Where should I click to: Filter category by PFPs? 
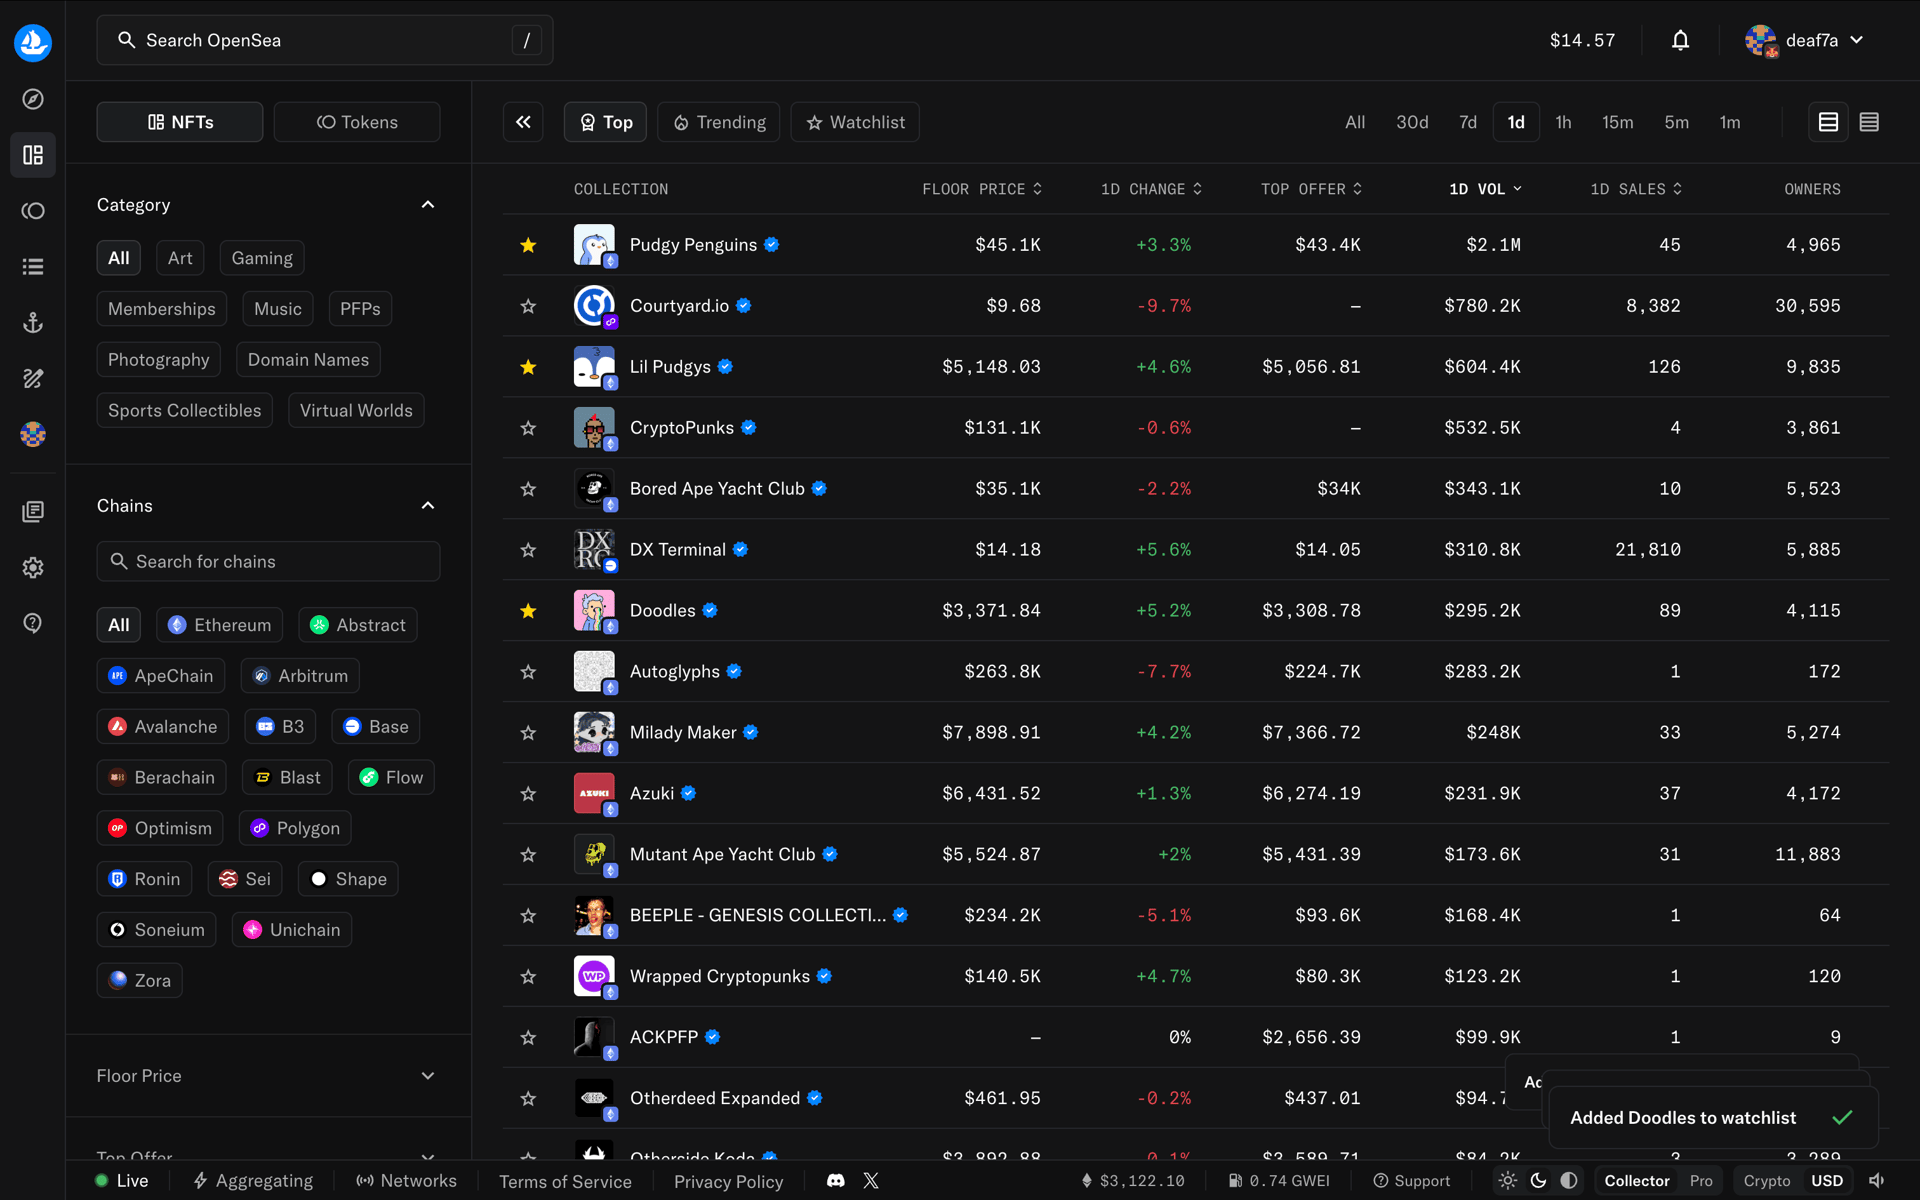pos(360,309)
